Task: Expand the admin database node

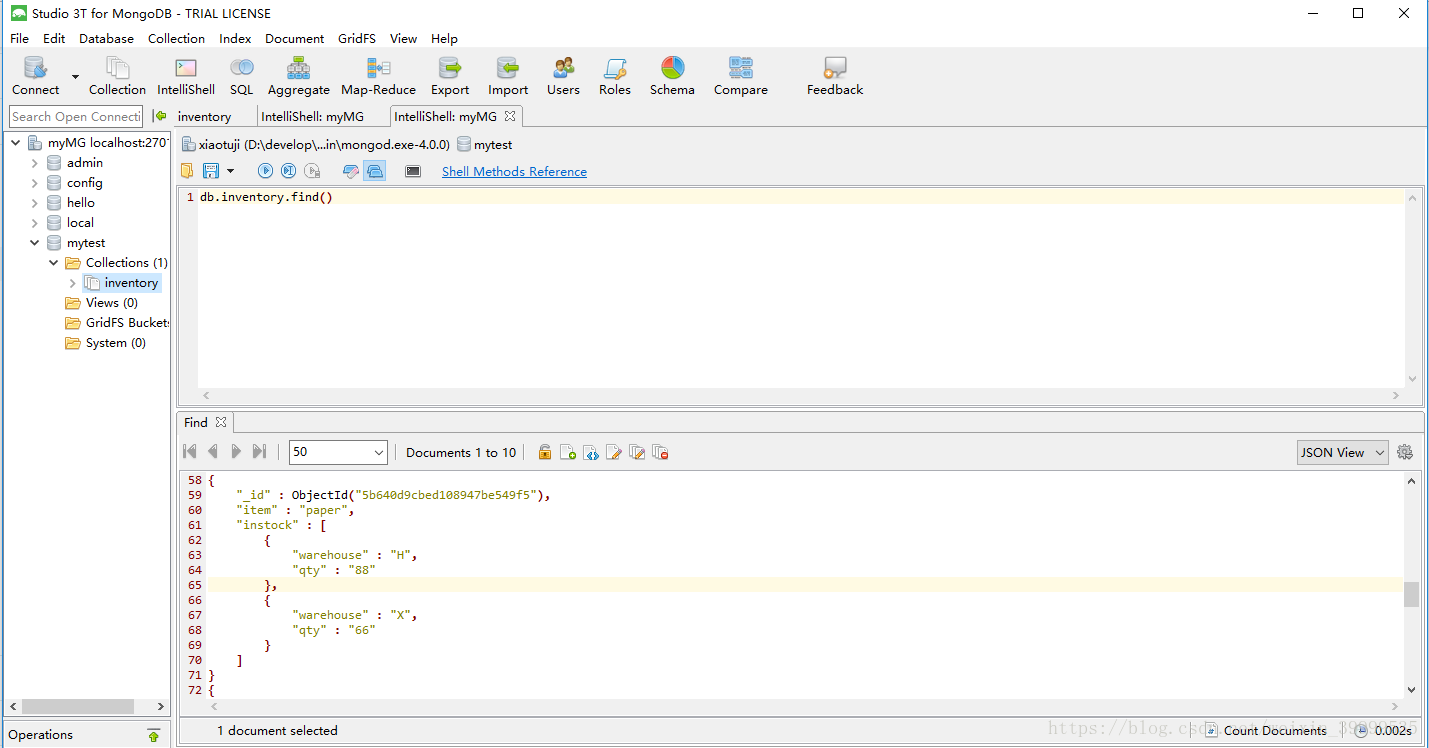Action: pyautogui.click(x=35, y=163)
